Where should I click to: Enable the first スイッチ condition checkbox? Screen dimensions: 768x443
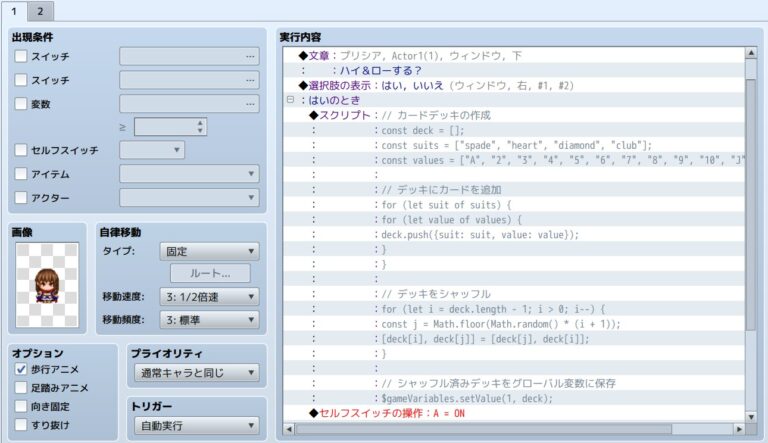coord(21,56)
